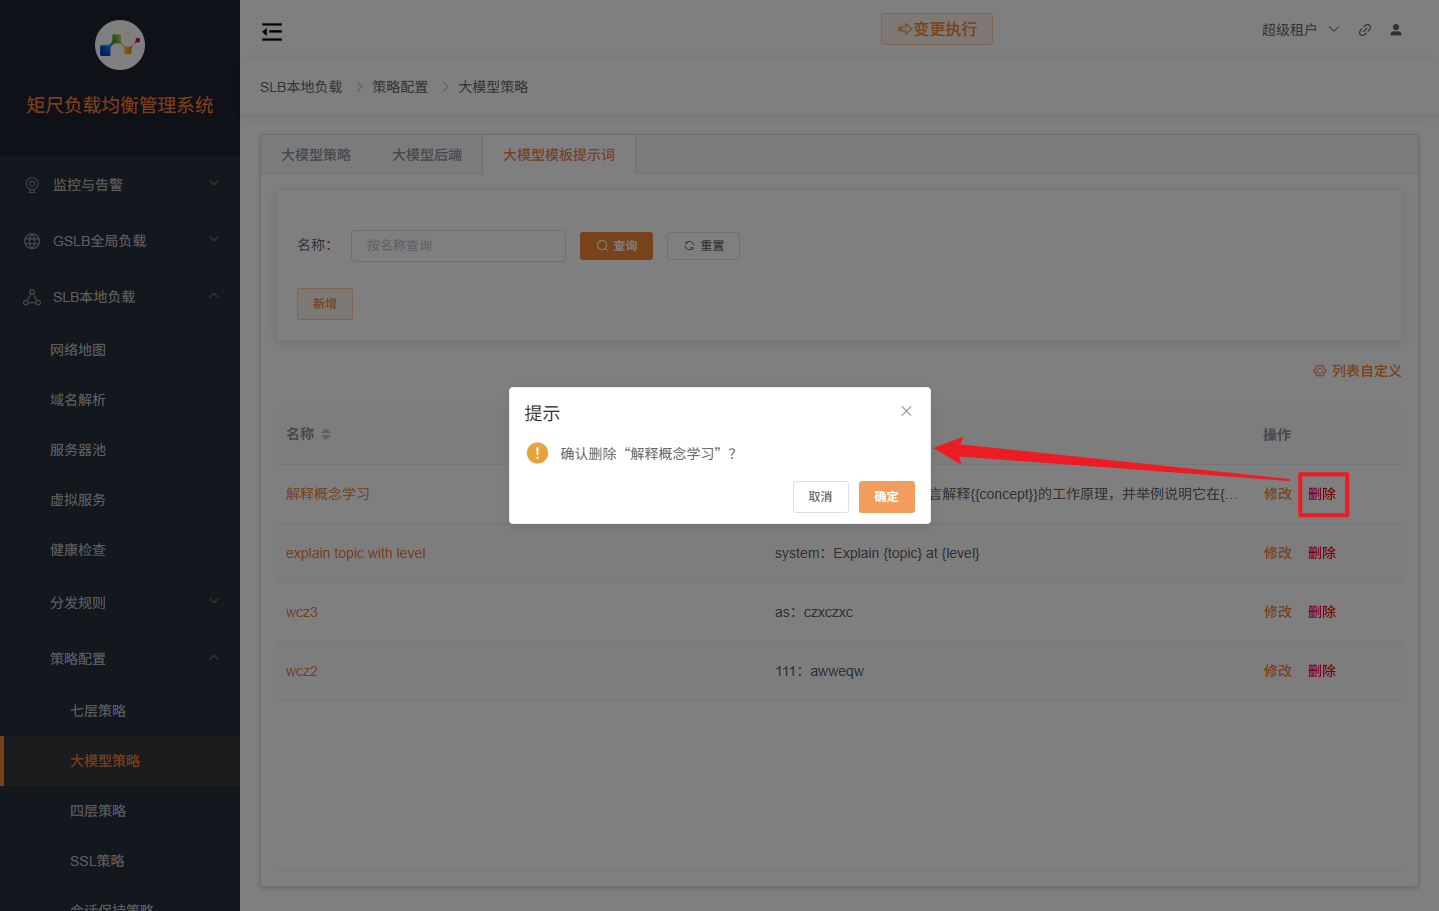1439x911 pixels.
Task: Click the 按名称查询 search input field
Action: (458, 245)
